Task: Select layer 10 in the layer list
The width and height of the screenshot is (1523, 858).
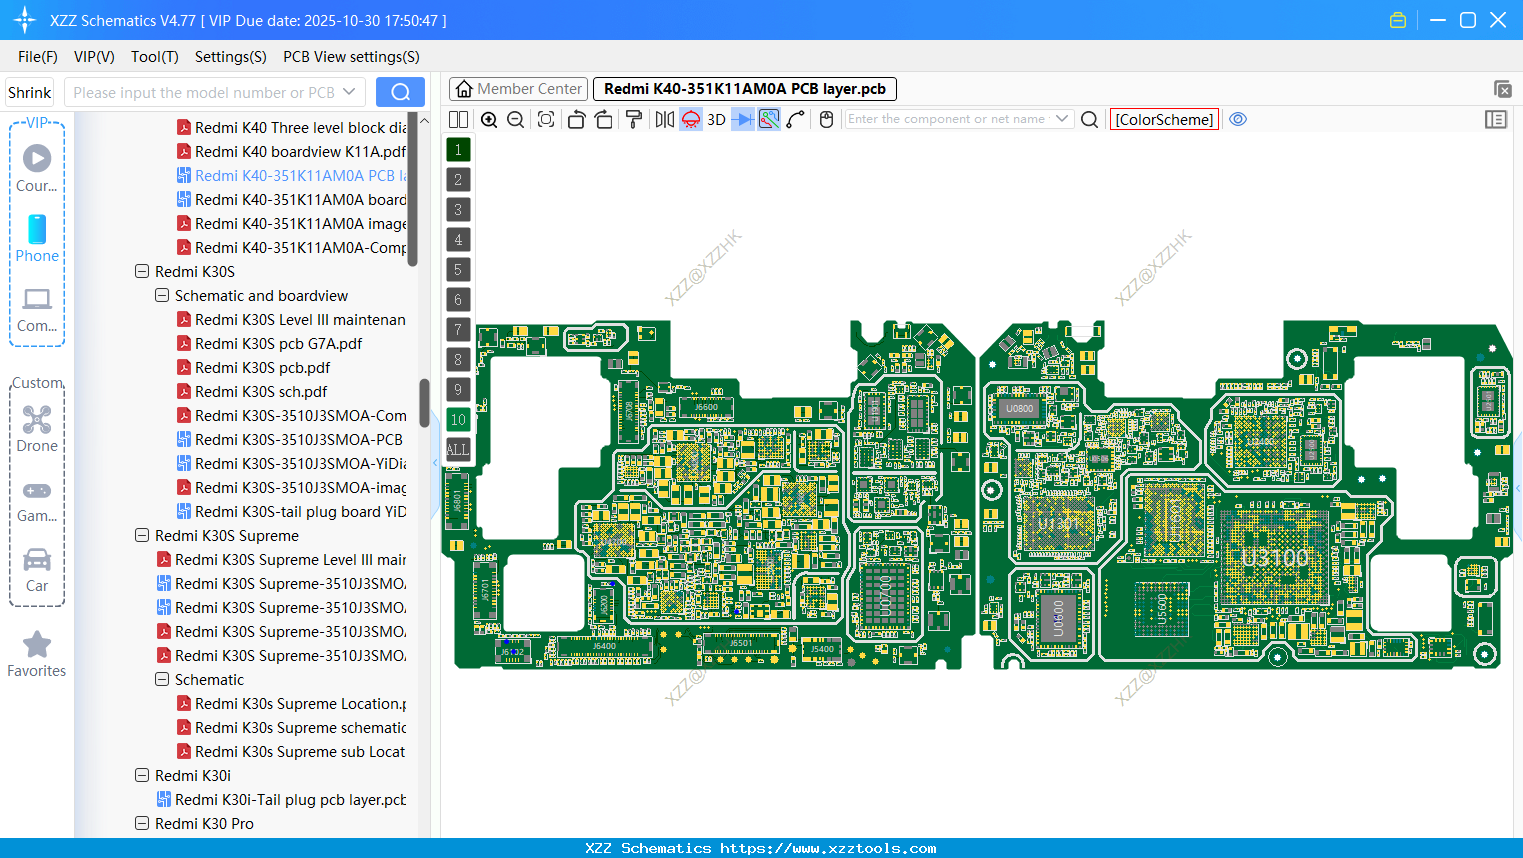Action: [458, 419]
